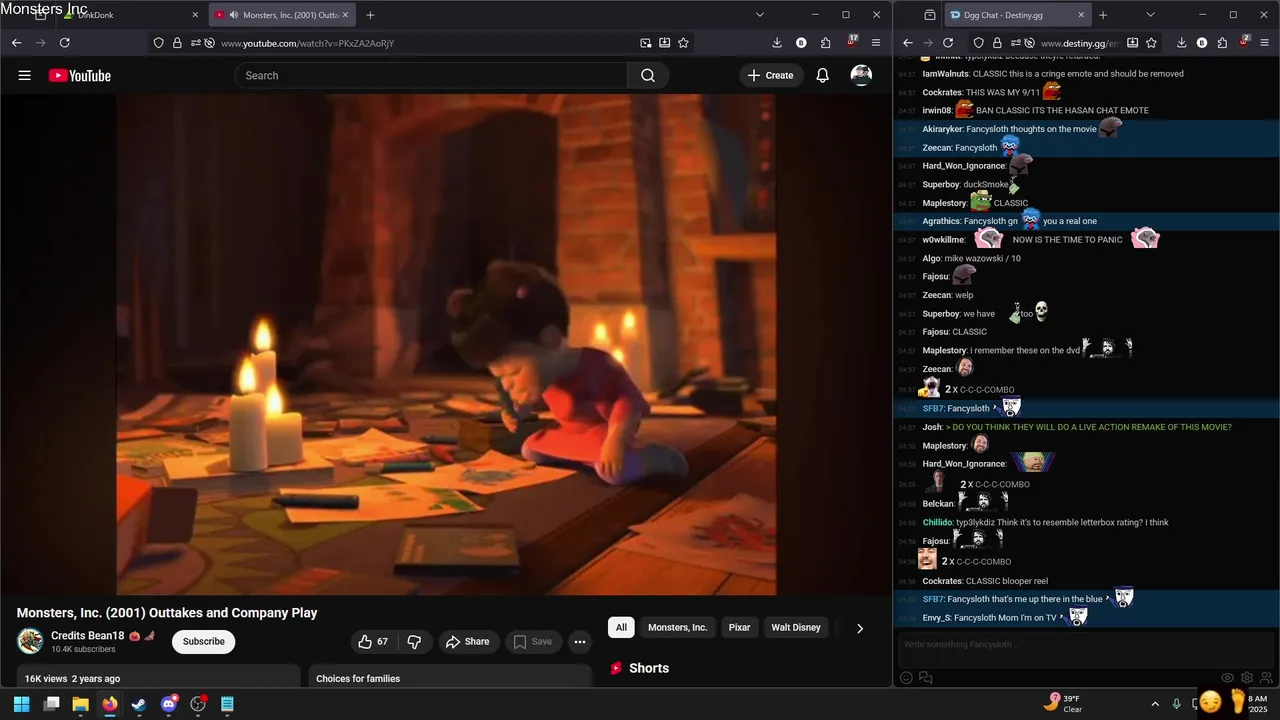Open the weather widget showing 39°F

[1062, 704]
